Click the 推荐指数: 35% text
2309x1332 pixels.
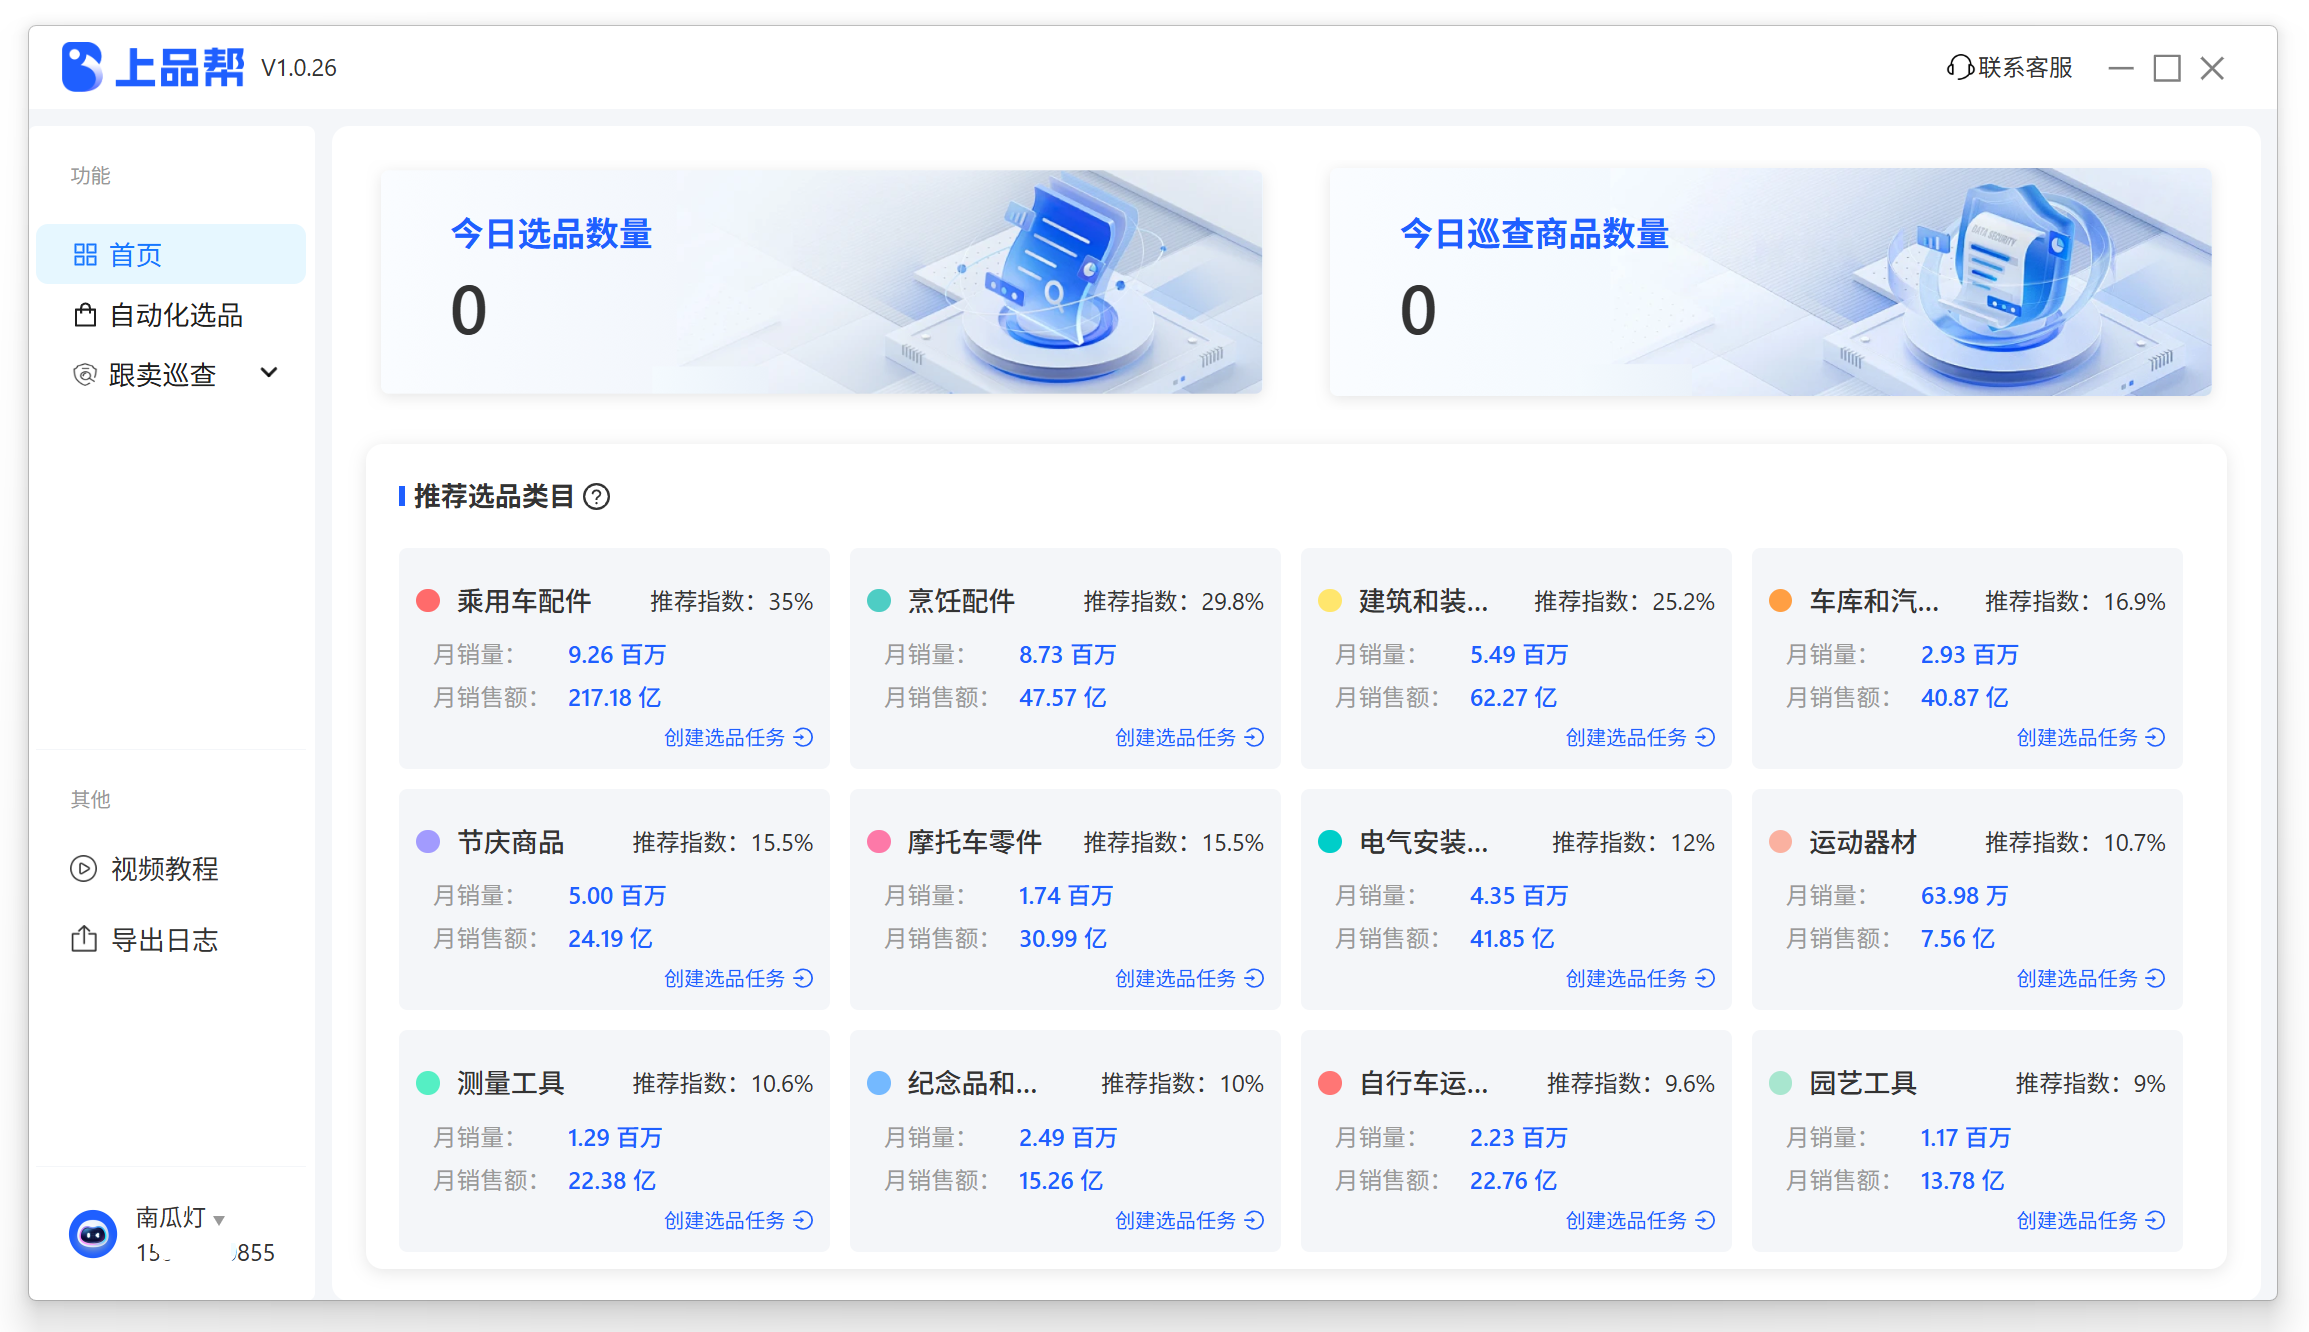(732, 601)
